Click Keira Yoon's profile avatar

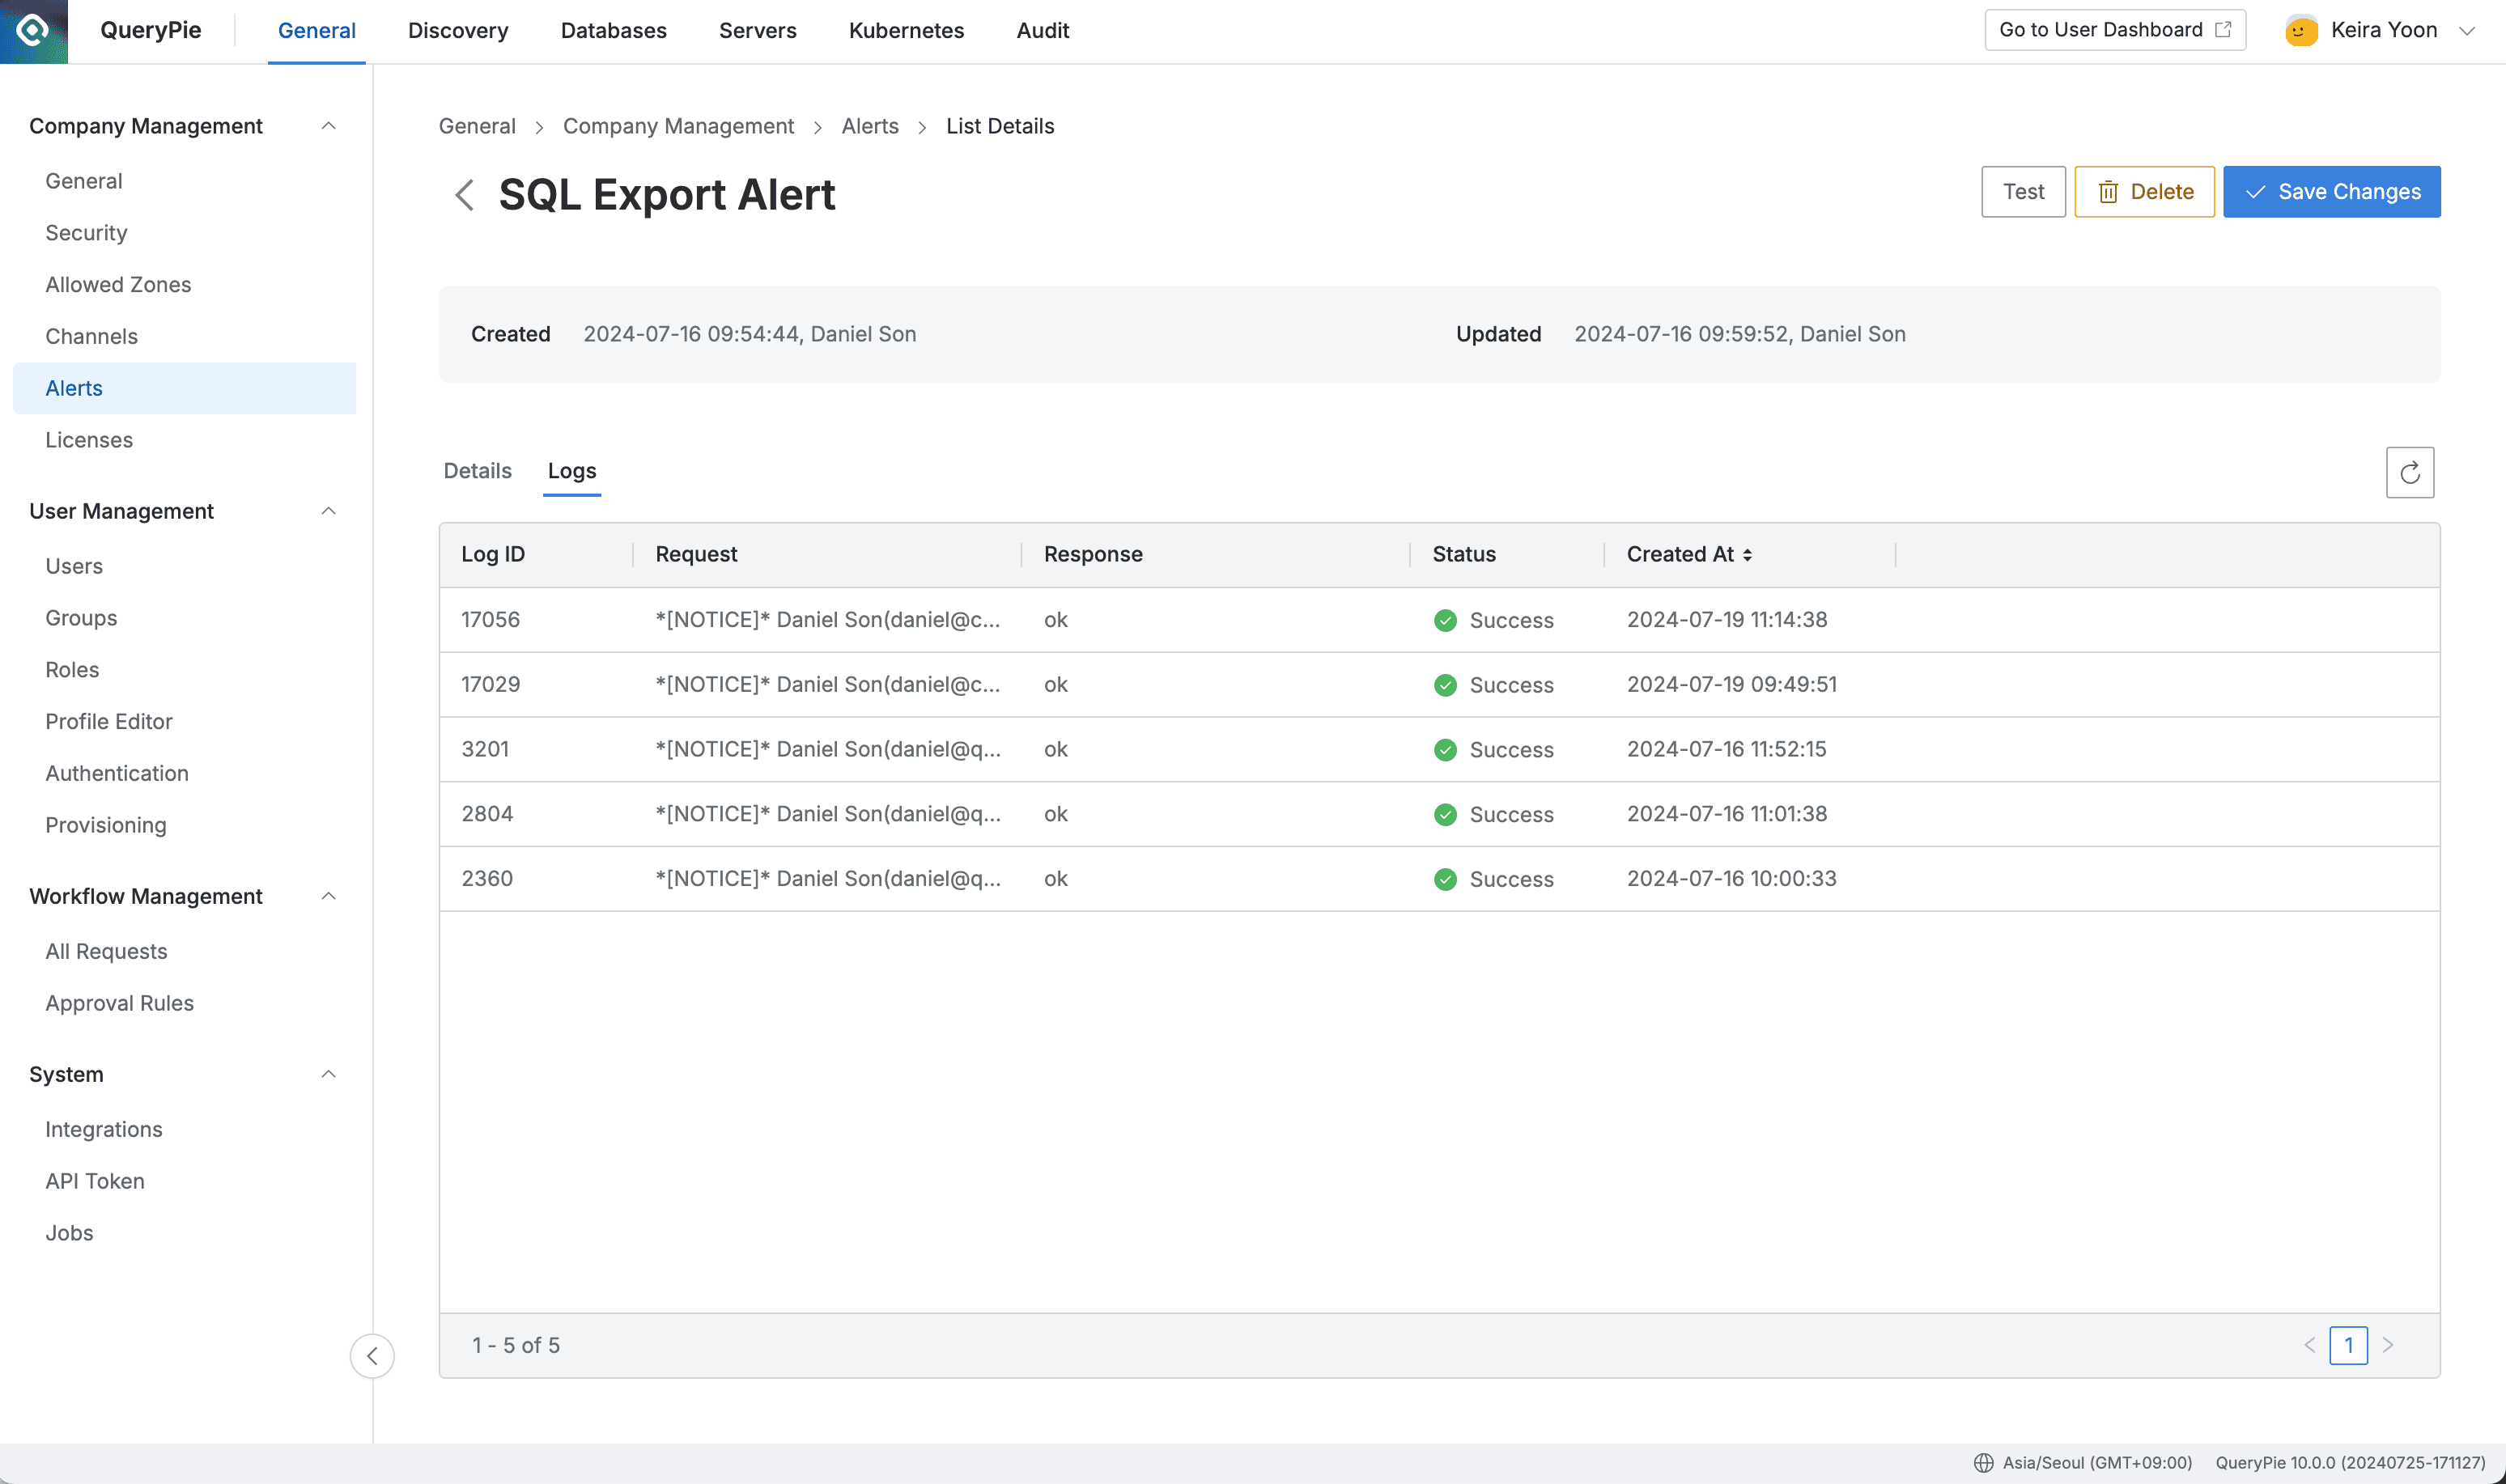point(2301,30)
